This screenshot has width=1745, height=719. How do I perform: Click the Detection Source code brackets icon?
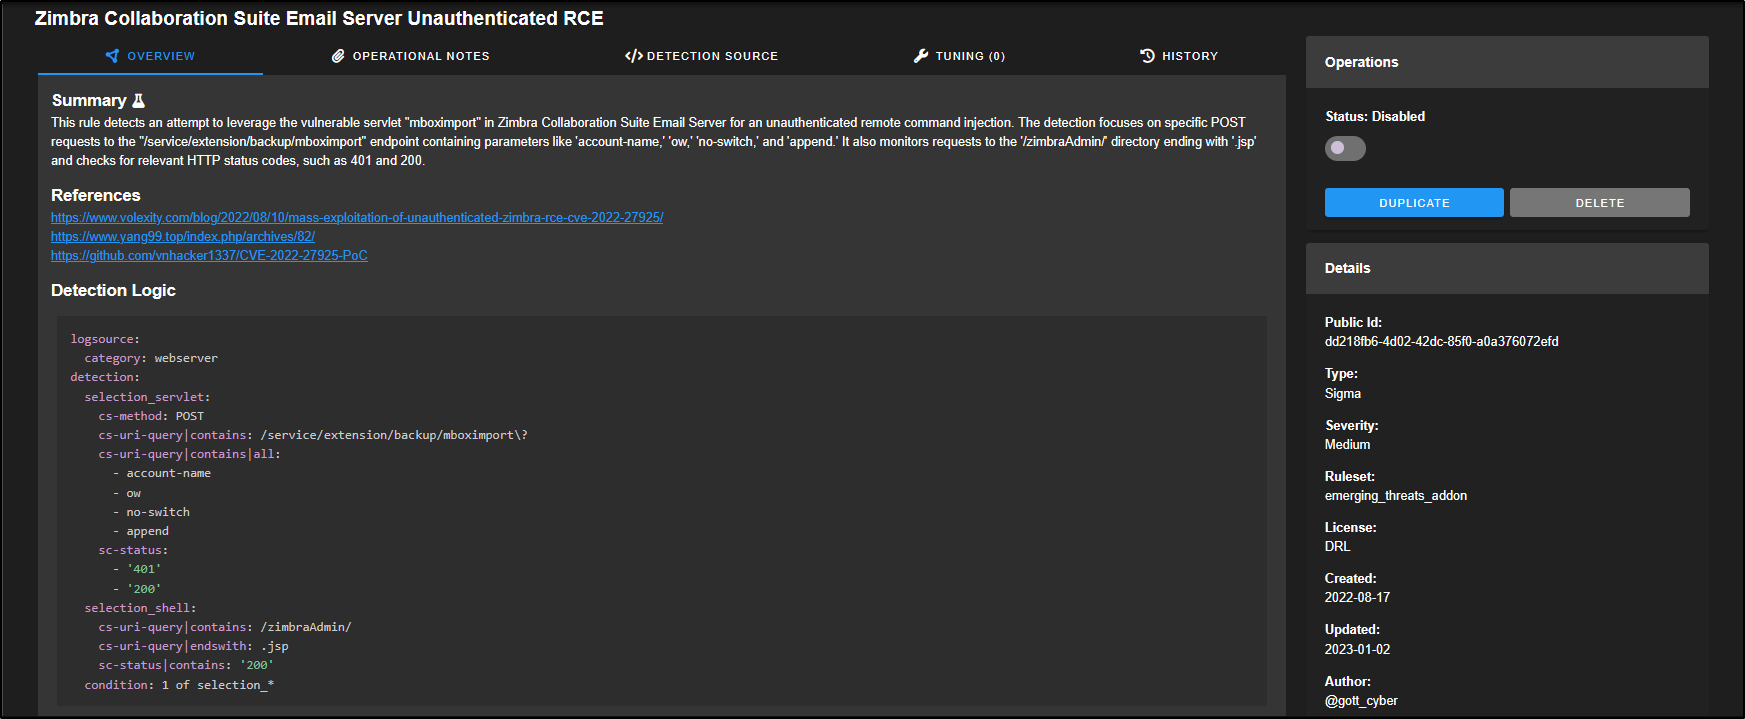click(633, 56)
